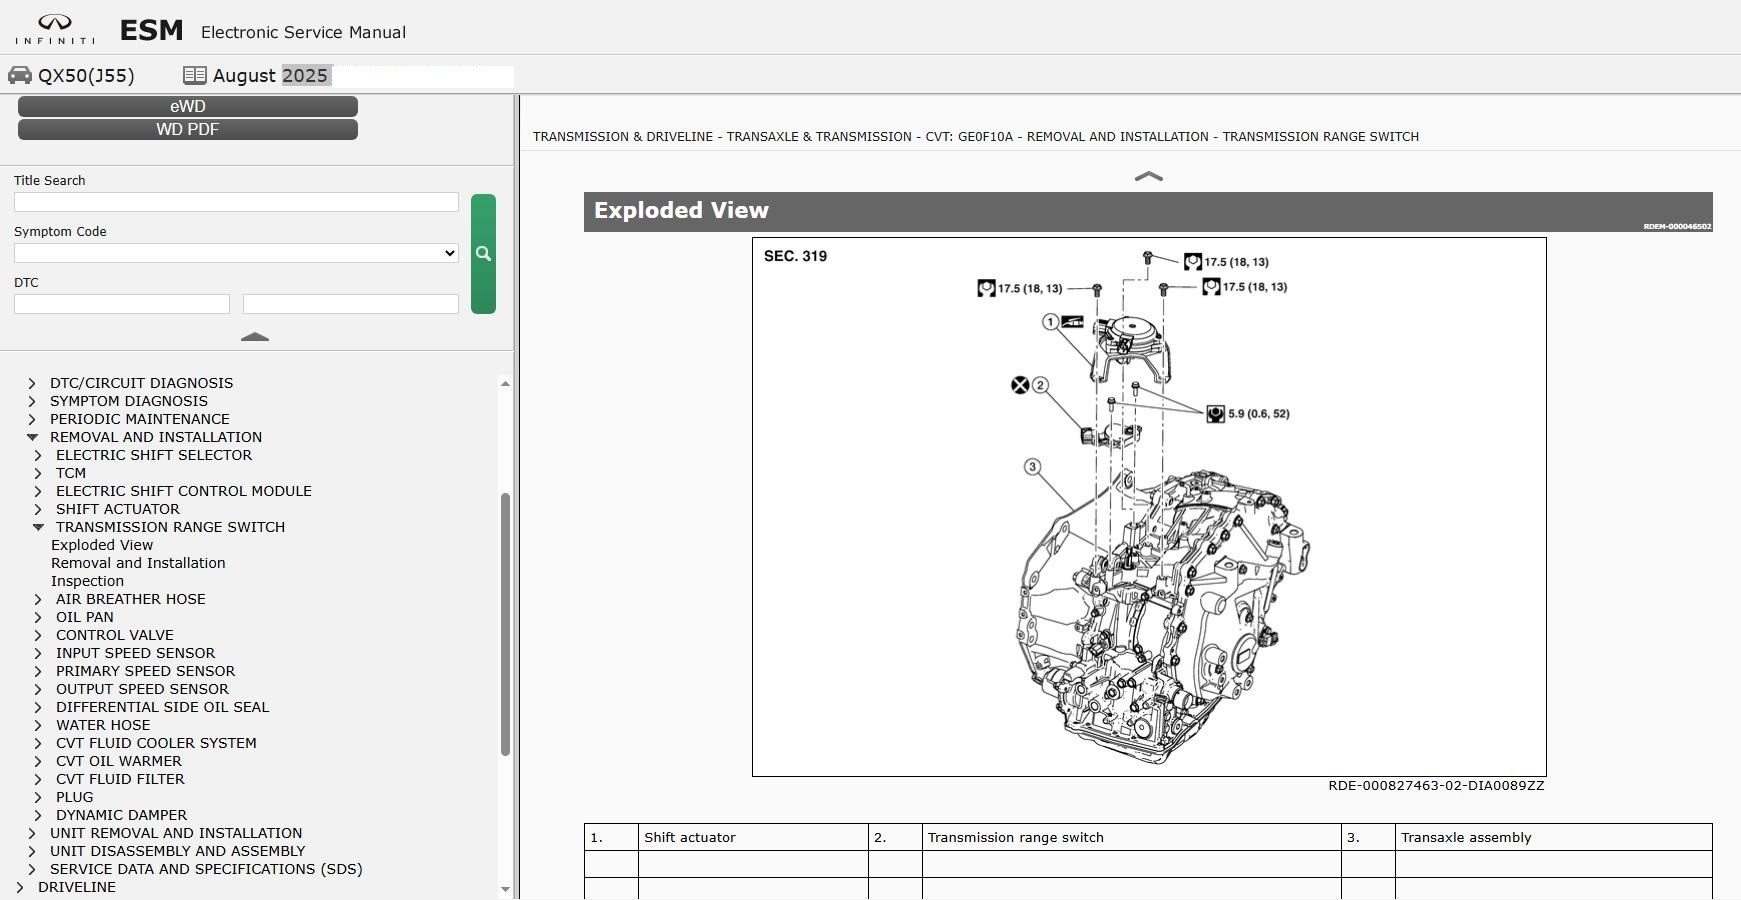Open the eWD wiring diagram button

pyautogui.click(x=188, y=106)
